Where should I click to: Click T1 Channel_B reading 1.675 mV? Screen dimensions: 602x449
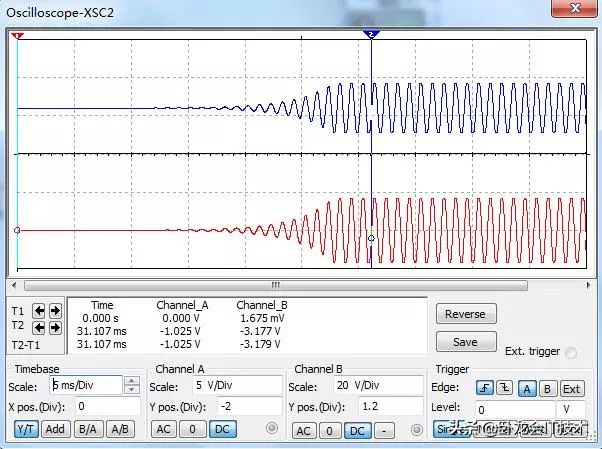(x=263, y=318)
